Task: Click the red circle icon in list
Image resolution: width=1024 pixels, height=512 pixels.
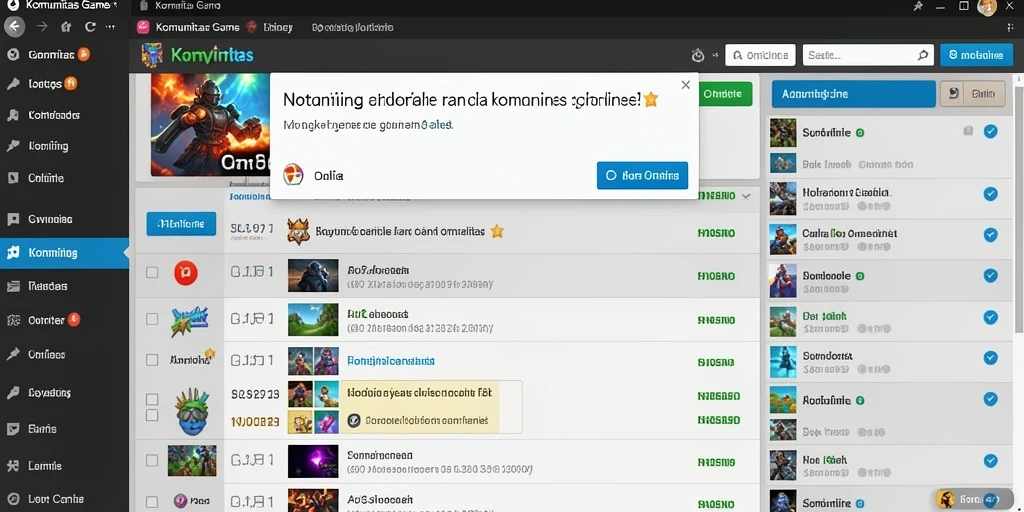Action: [x=185, y=272]
